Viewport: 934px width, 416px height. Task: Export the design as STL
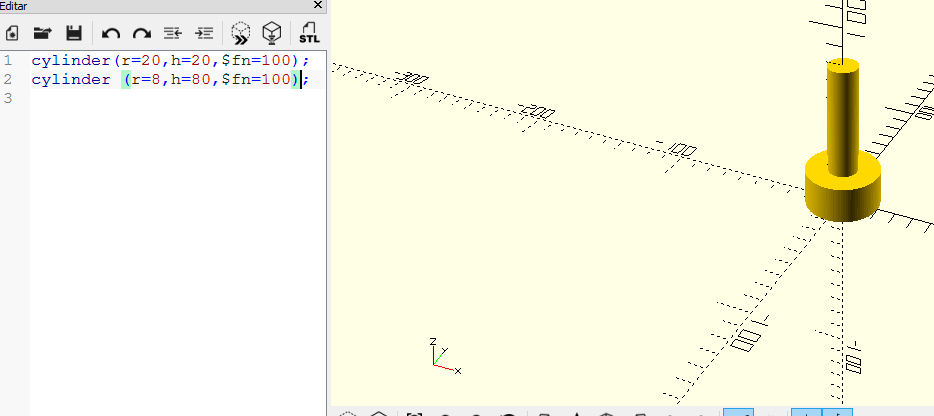pos(308,33)
